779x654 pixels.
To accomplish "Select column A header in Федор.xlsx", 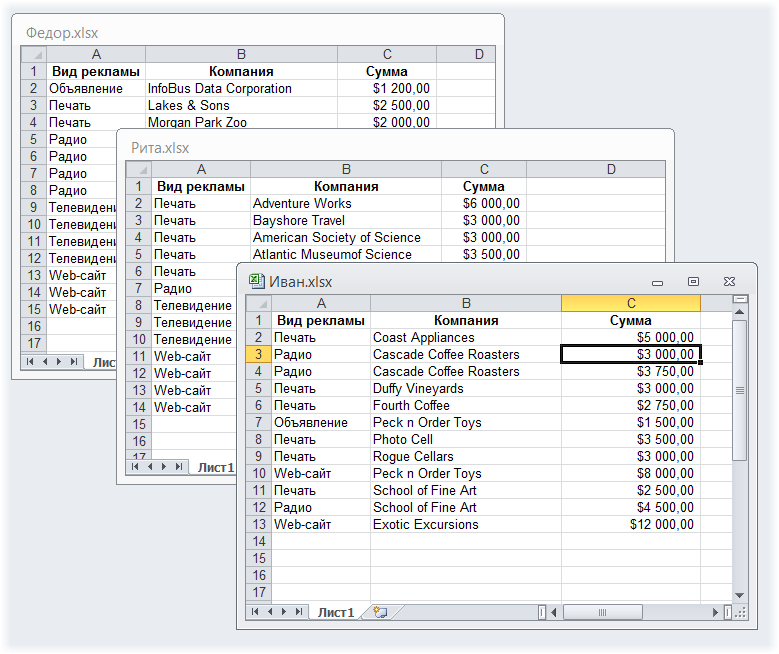I will (x=96, y=54).
